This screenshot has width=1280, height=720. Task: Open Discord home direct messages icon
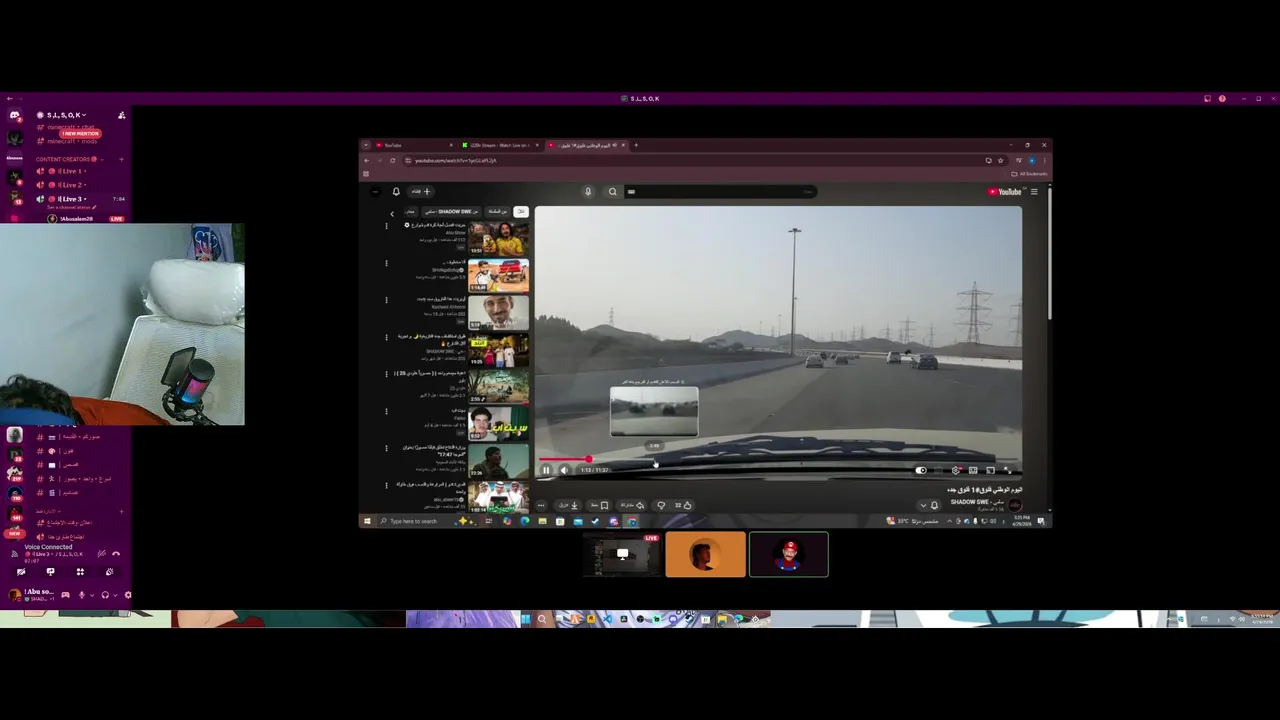[15, 115]
